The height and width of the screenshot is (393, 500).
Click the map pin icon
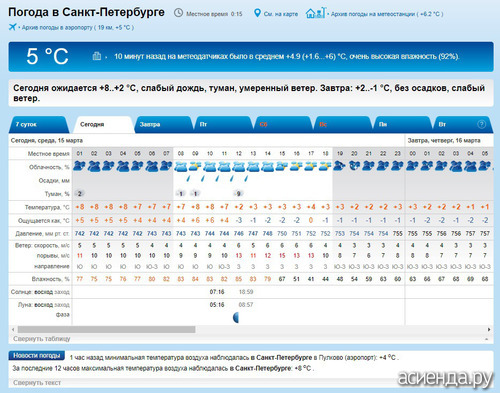[257, 13]
